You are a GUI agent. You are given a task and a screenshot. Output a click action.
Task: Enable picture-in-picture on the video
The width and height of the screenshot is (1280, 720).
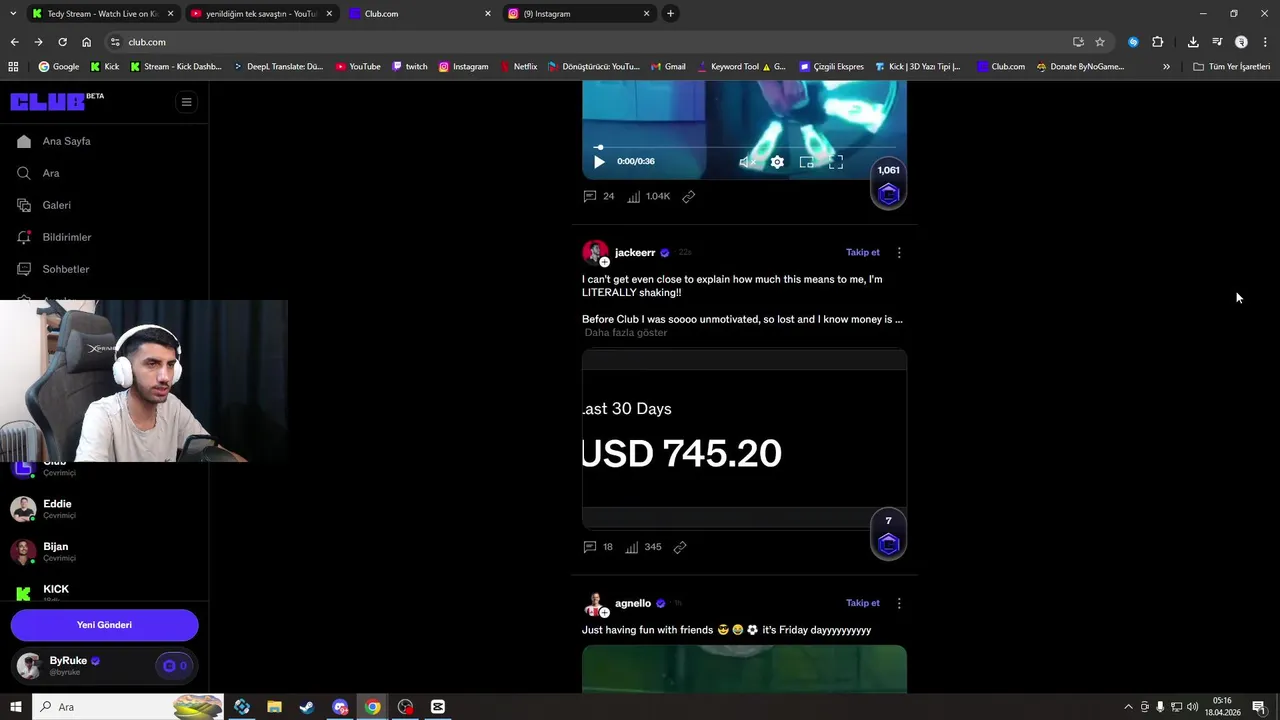pyautogui.click(x=806, y=162)
